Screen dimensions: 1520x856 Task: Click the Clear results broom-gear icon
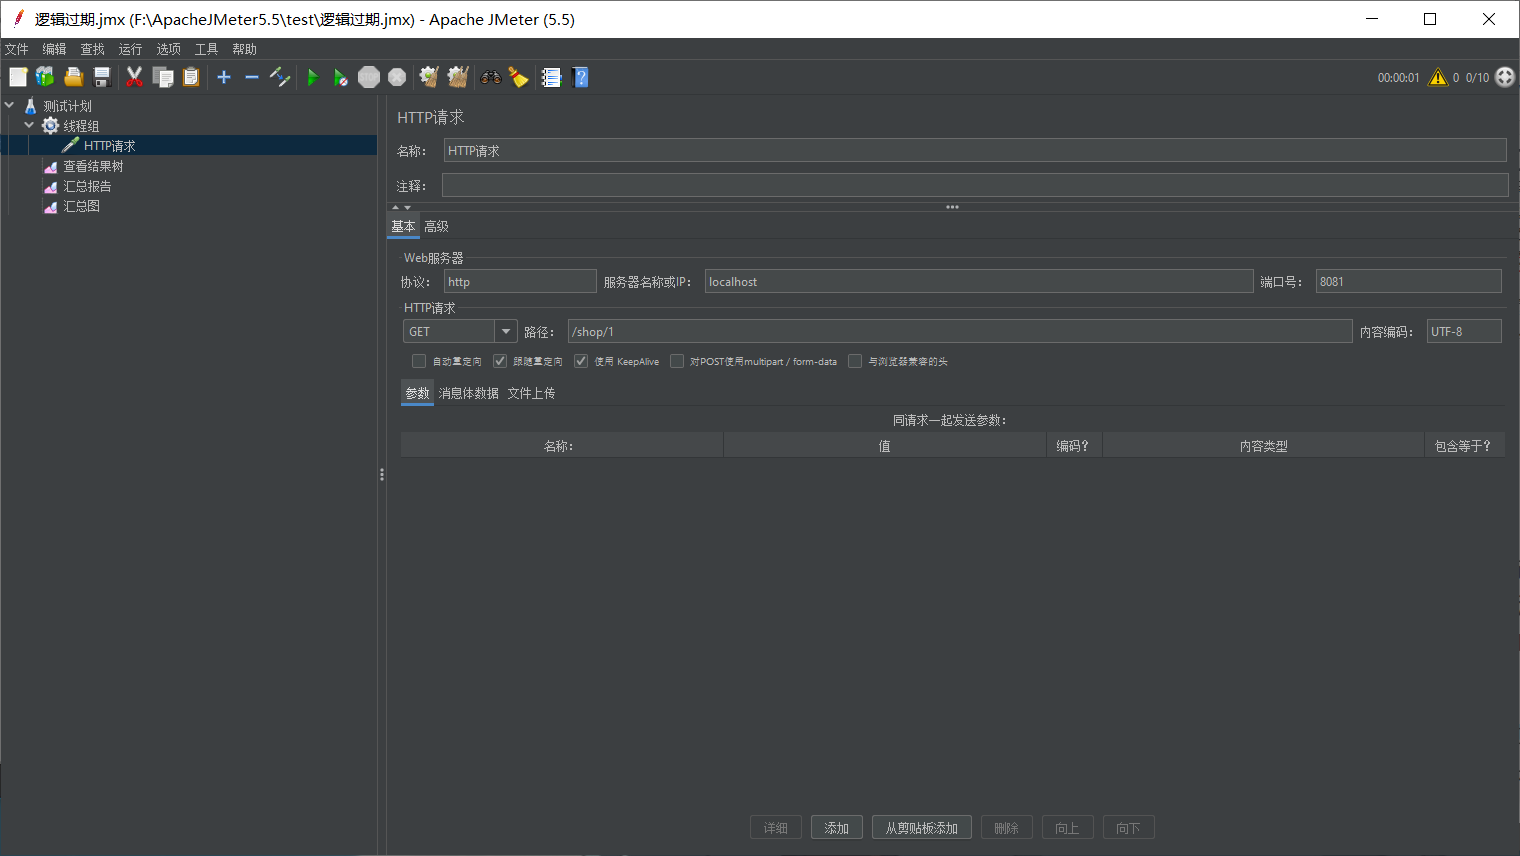429,77
